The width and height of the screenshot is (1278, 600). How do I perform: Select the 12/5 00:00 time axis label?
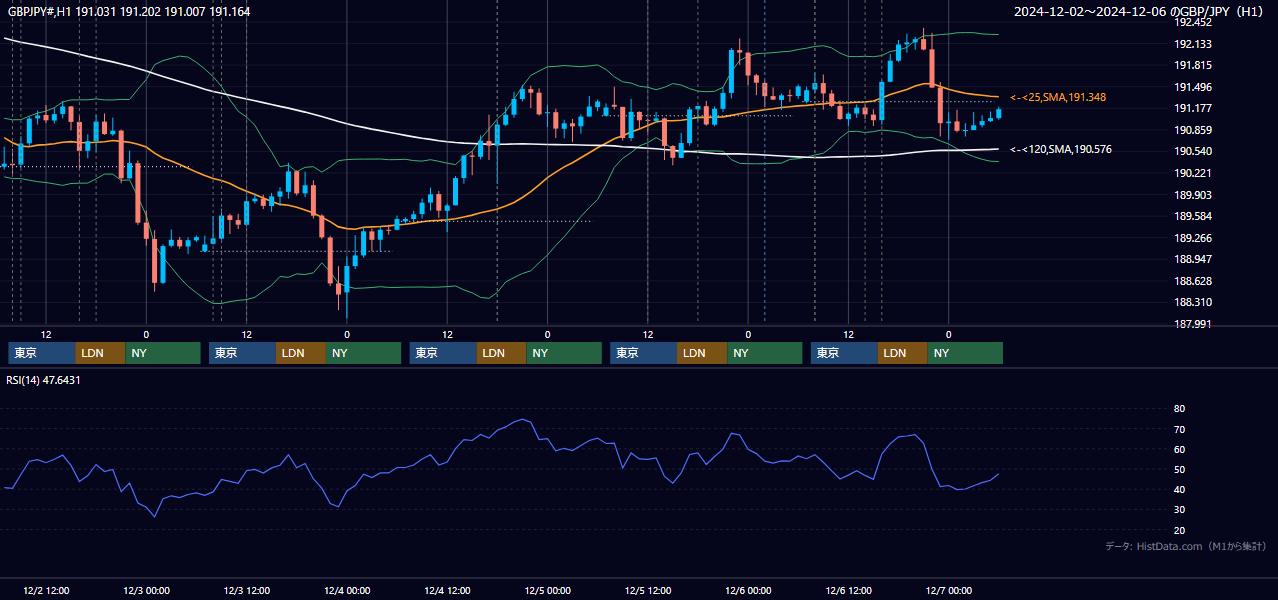547,591
